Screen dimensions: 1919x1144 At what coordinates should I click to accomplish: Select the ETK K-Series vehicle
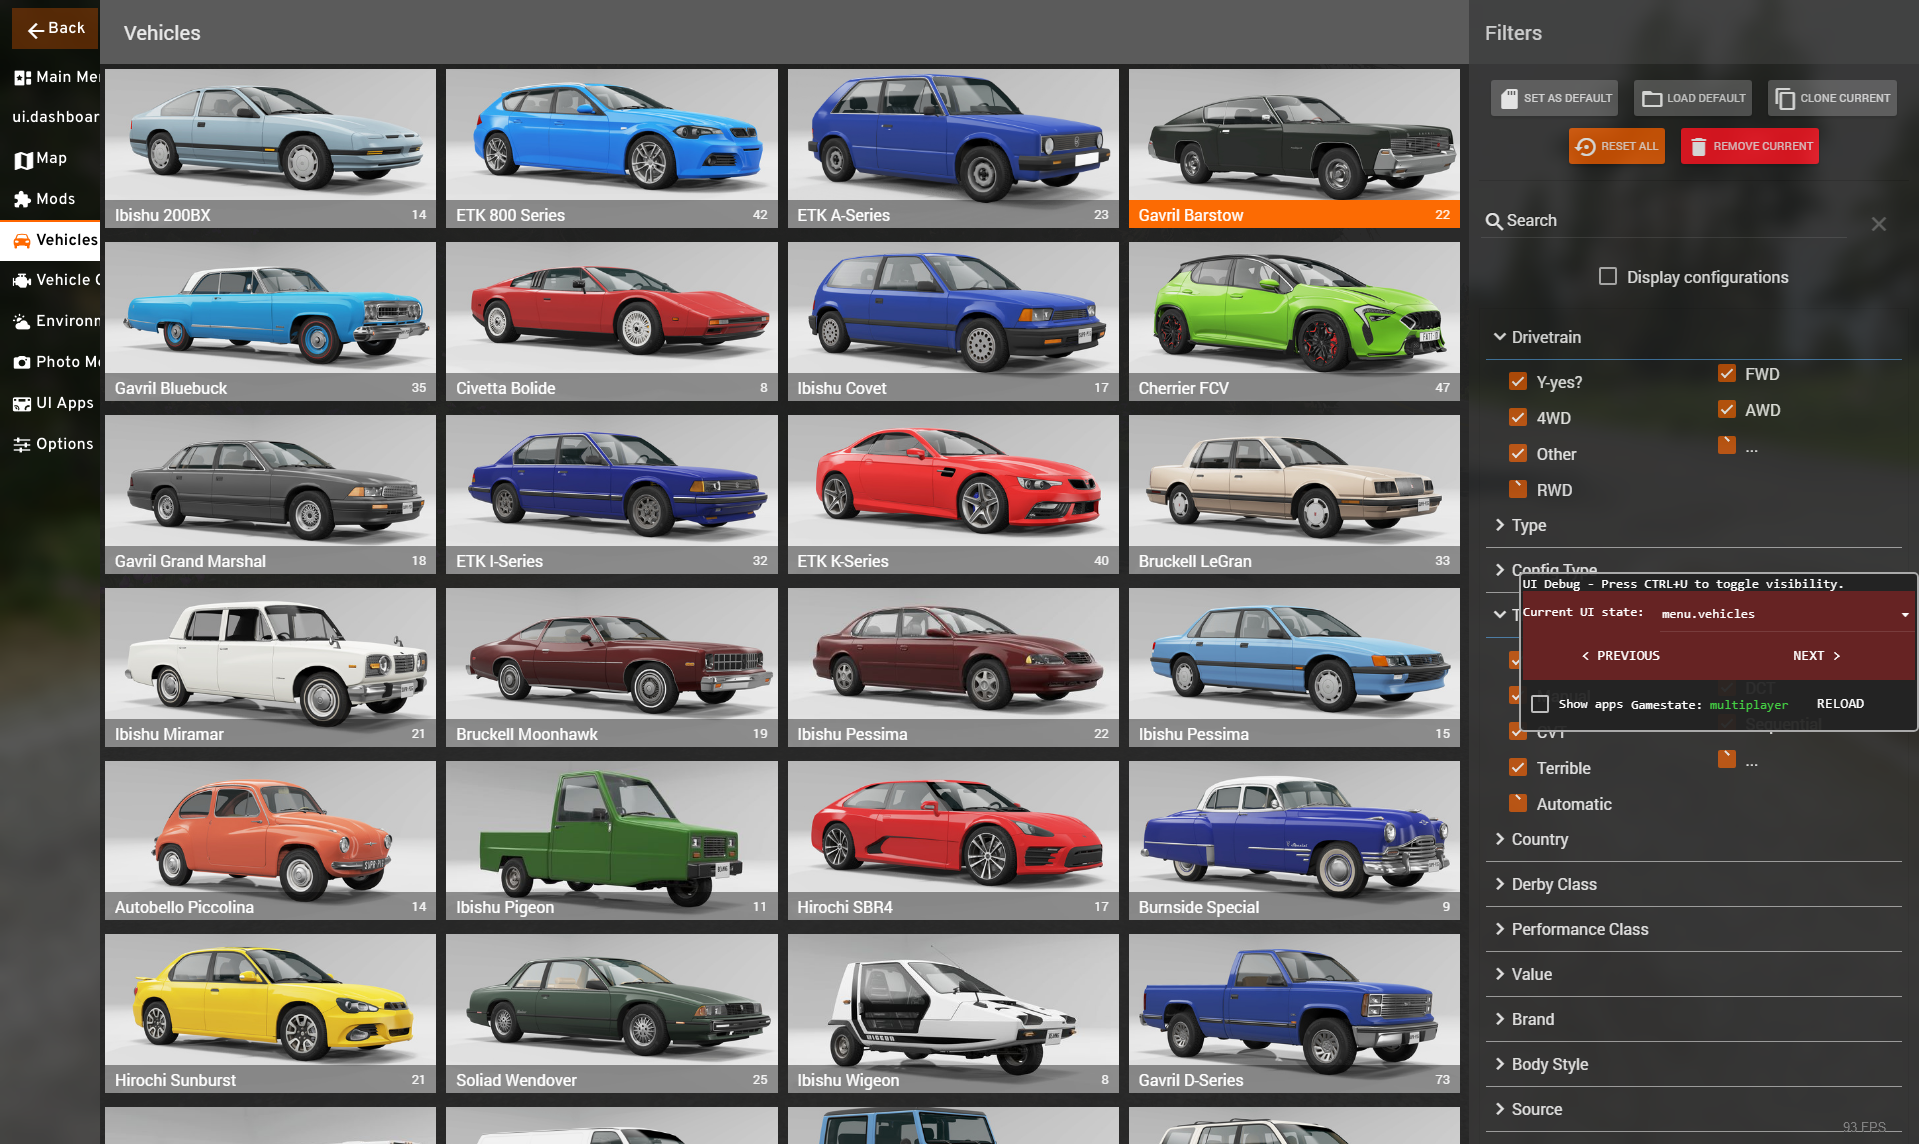[x=953, y=494]
